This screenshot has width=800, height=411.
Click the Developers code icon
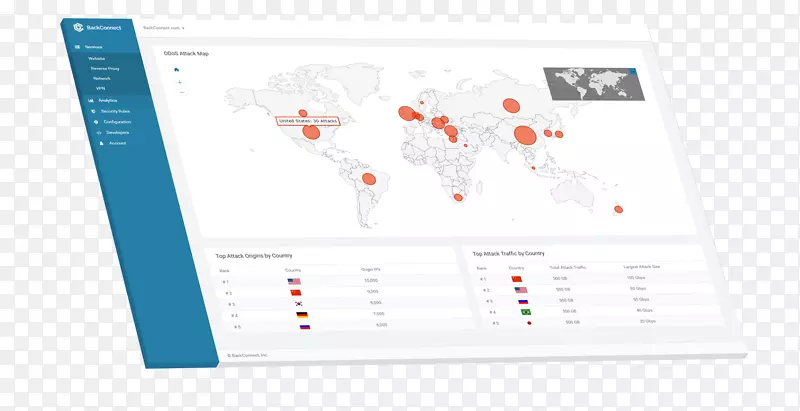point(97,132)
